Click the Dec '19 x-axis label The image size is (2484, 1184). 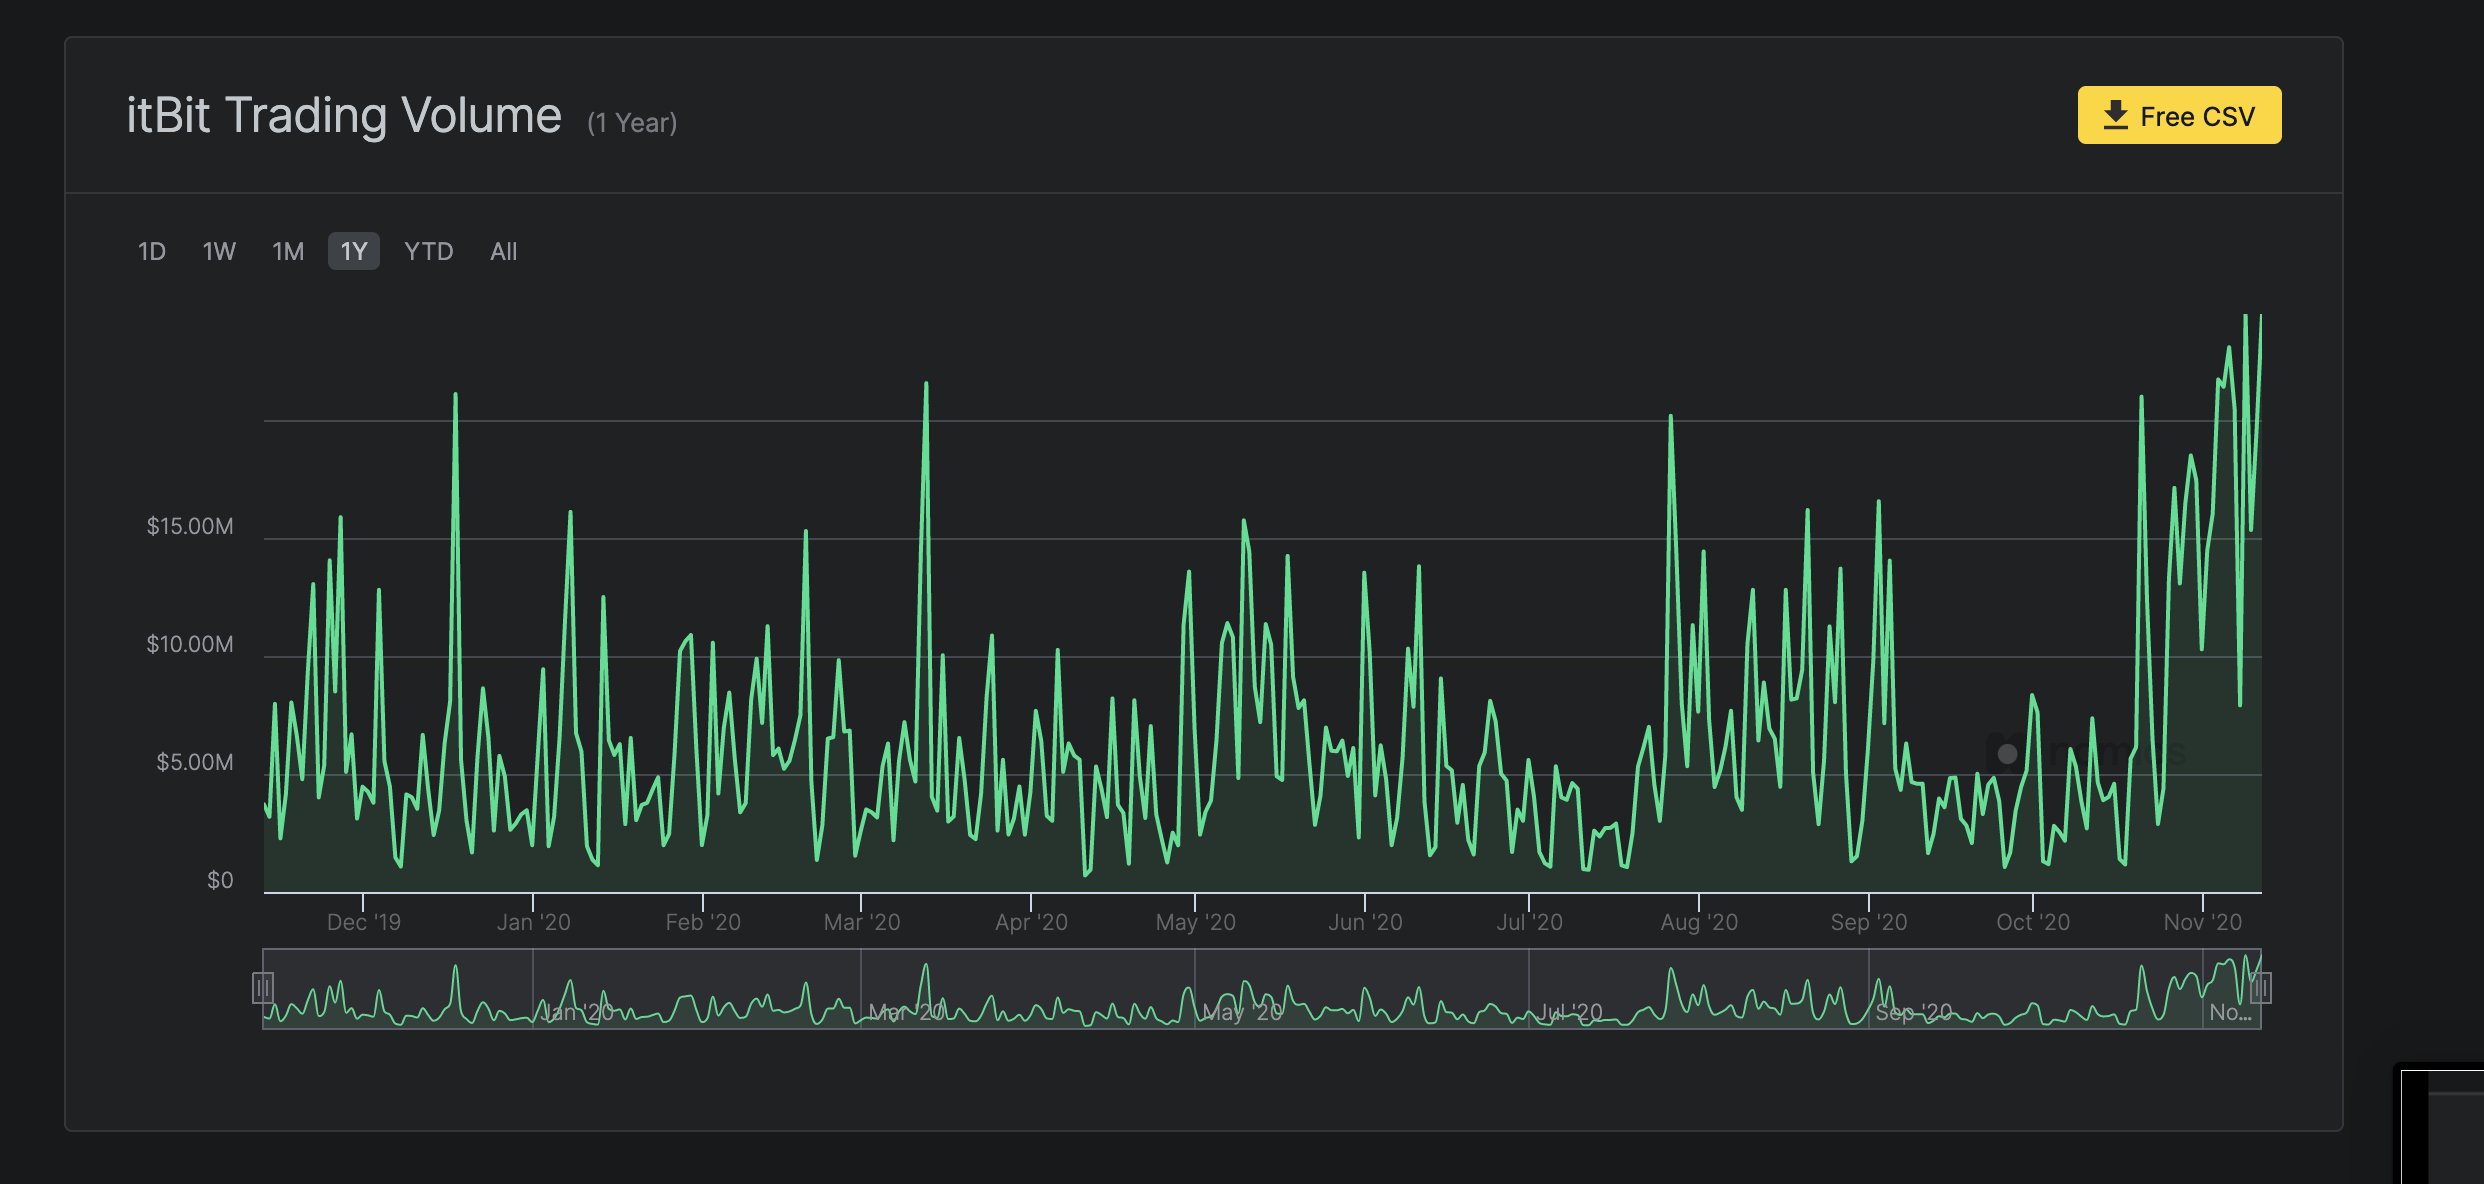(364, 922)
